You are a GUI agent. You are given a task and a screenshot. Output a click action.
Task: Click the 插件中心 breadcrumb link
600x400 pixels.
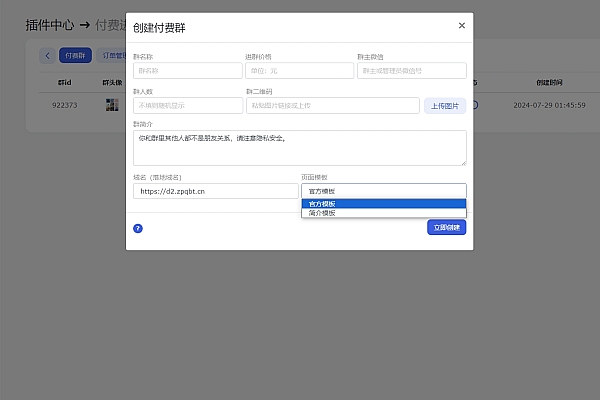50,25
